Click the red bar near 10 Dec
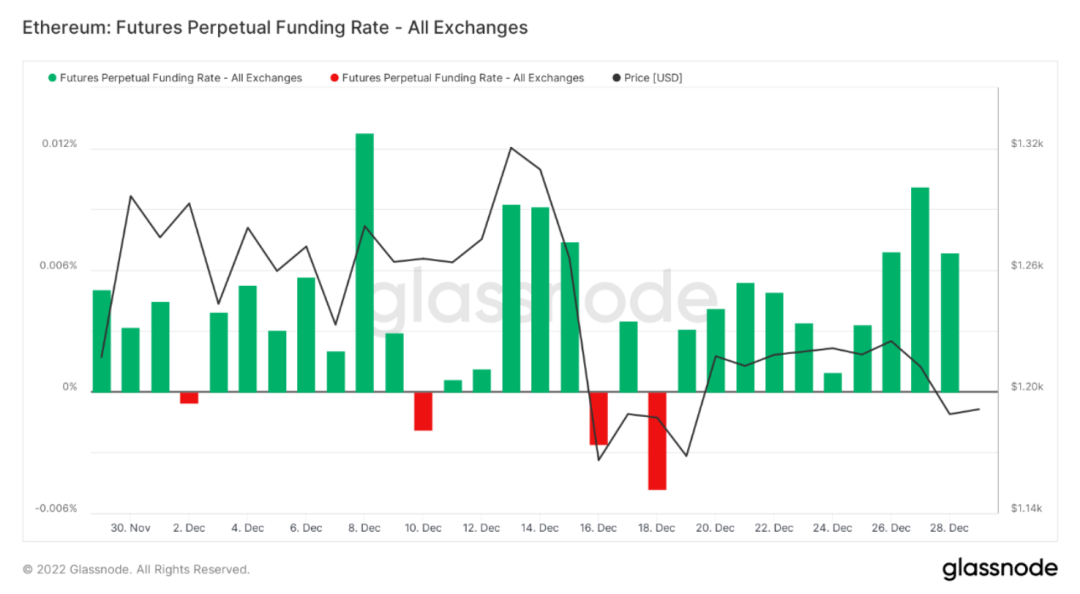This screenshot has height=594, width=1080. point(423,411)
